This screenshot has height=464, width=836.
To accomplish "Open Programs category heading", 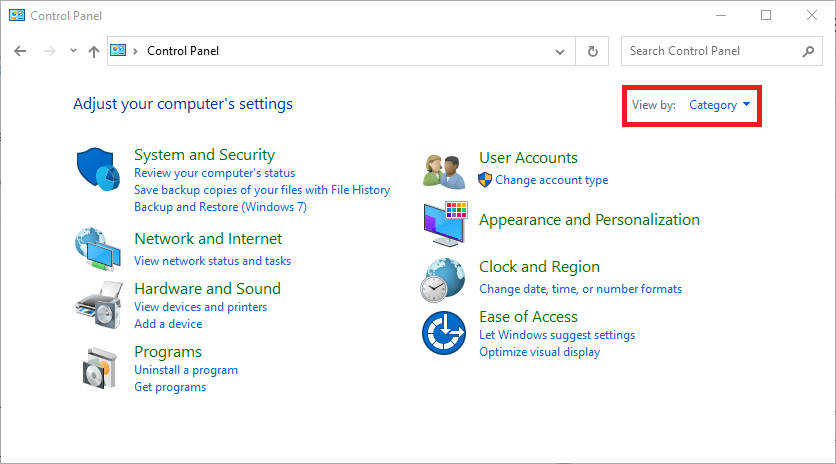I will pos(168,352).
